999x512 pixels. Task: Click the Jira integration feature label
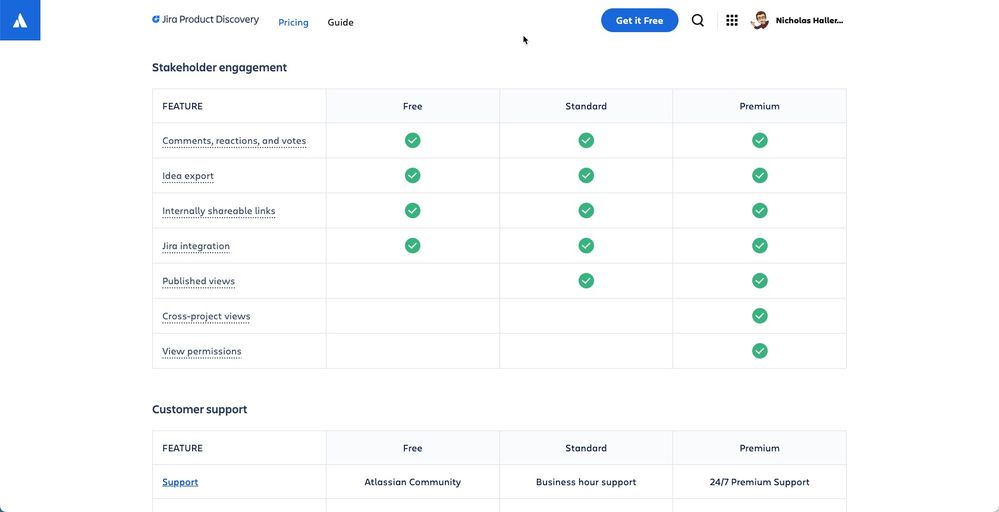point(196,246)
